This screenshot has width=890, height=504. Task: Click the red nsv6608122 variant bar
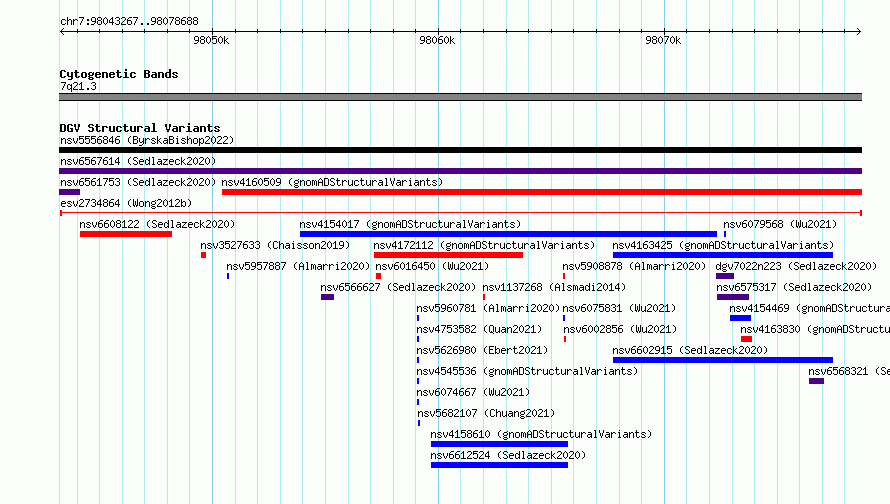tap(126, 234)
